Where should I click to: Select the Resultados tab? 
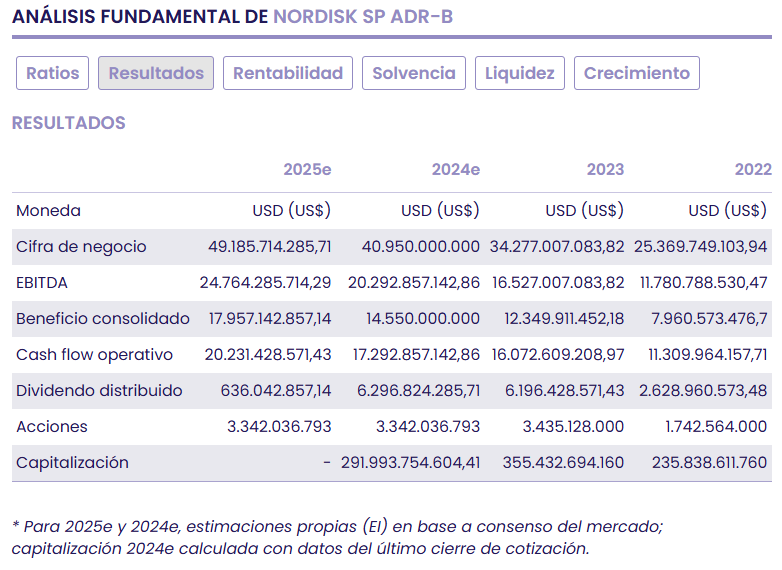(156, 73)
